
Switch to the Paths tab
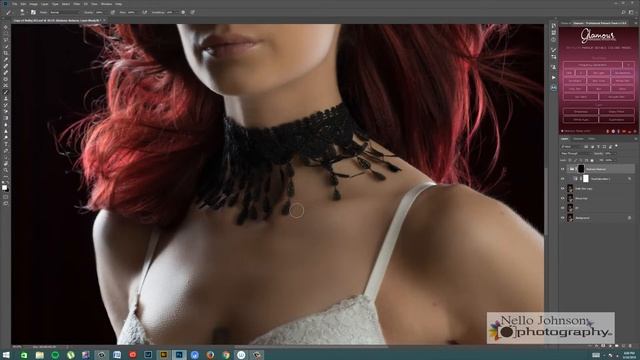click(591, 139)
